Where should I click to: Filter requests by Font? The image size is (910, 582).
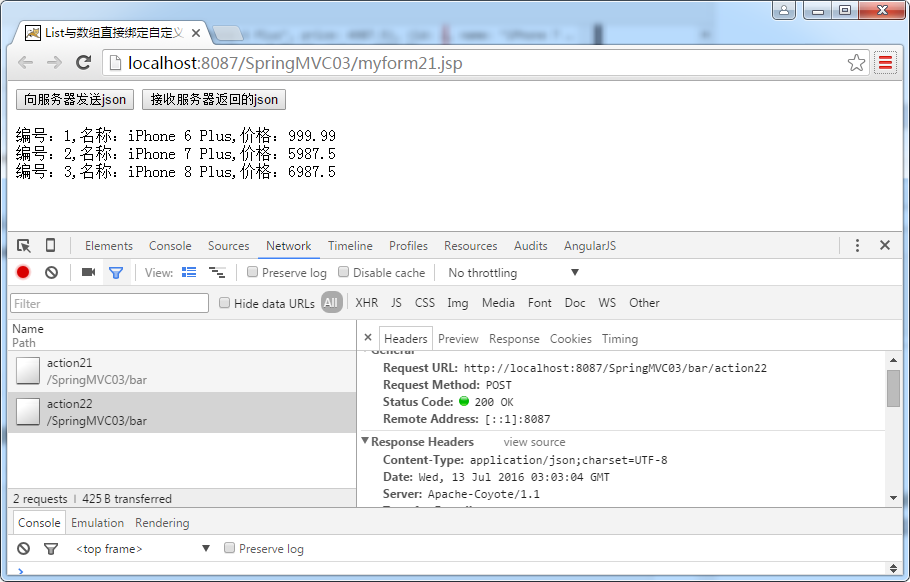click(539, 302)
